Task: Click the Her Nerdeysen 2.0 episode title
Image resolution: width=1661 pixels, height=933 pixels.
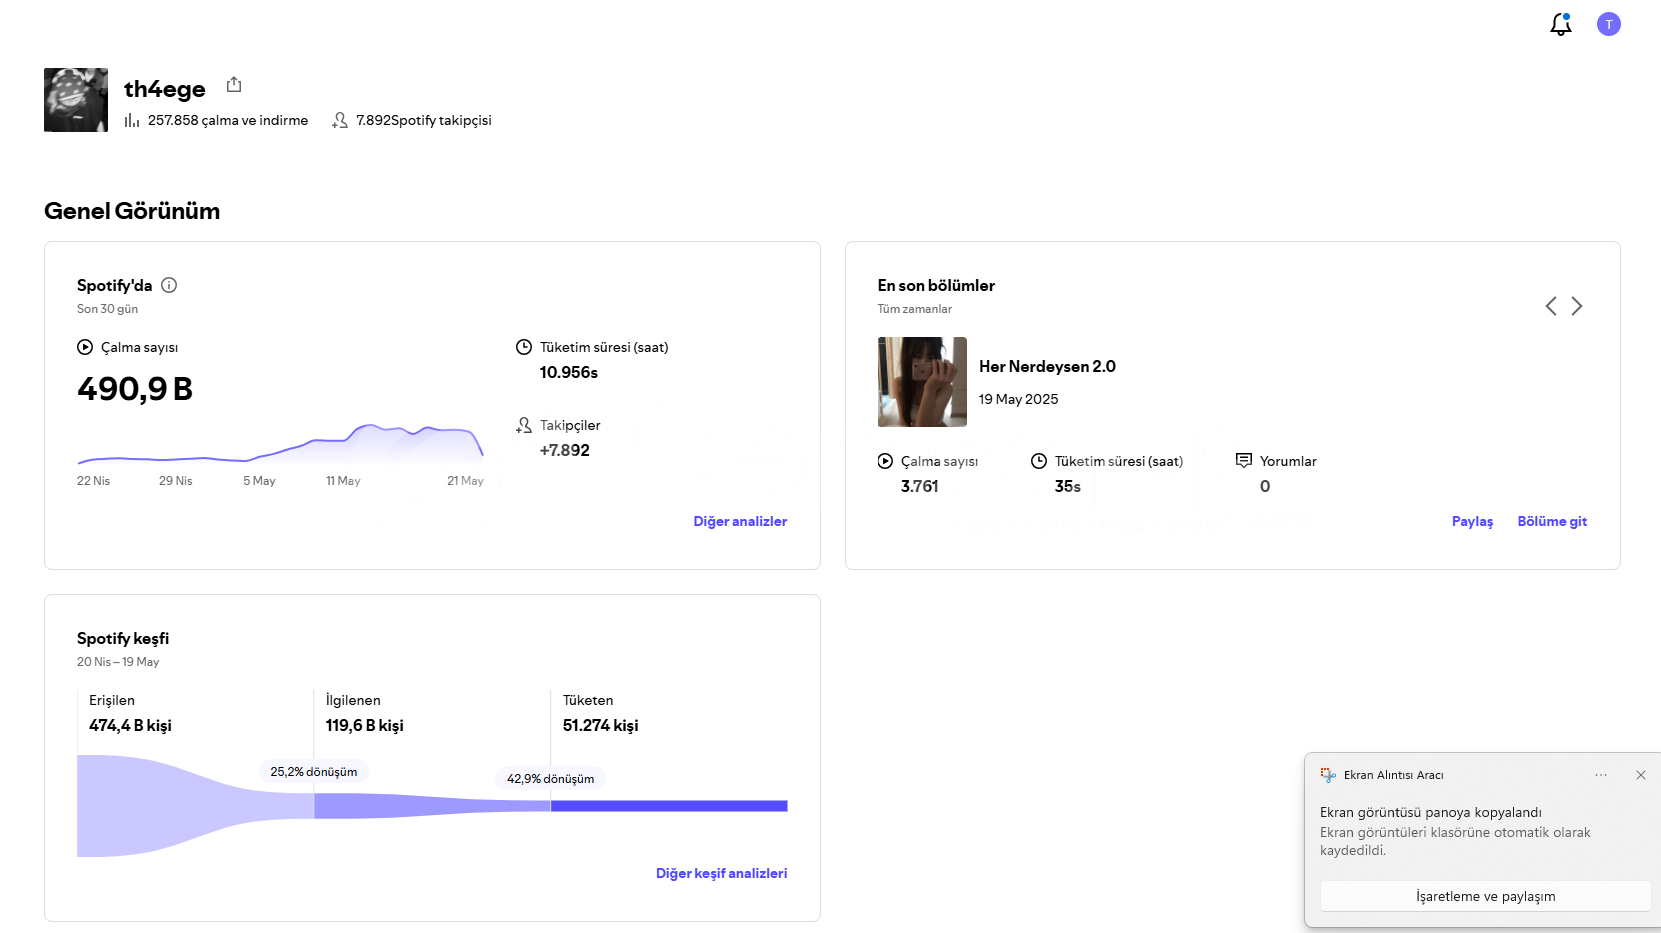Action: (1047, 366)
